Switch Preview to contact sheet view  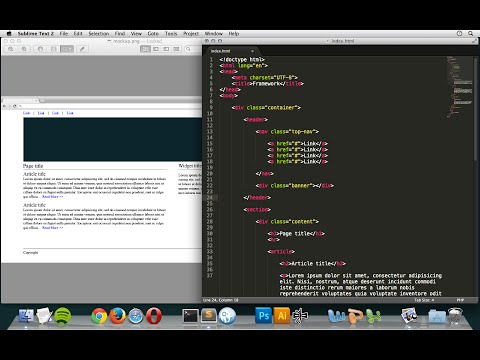[176, 49]
